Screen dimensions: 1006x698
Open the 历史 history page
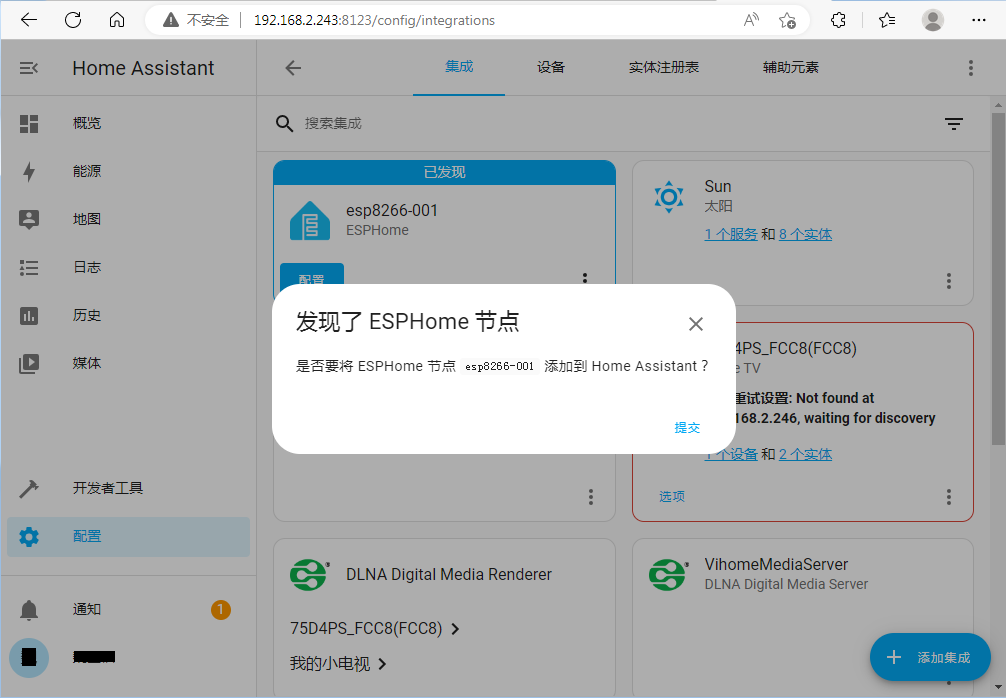(x=87, y=315)
